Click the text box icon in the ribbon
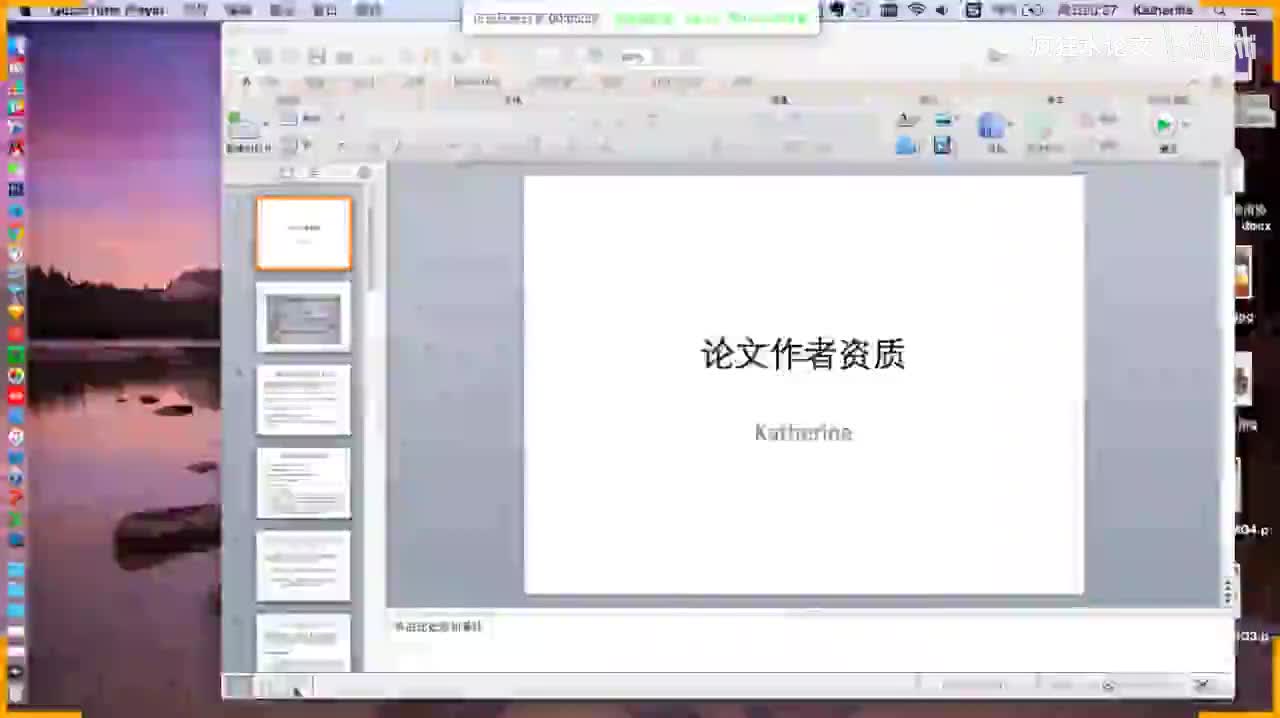This screenshot has width=1280, height=718. click(908, 120)
